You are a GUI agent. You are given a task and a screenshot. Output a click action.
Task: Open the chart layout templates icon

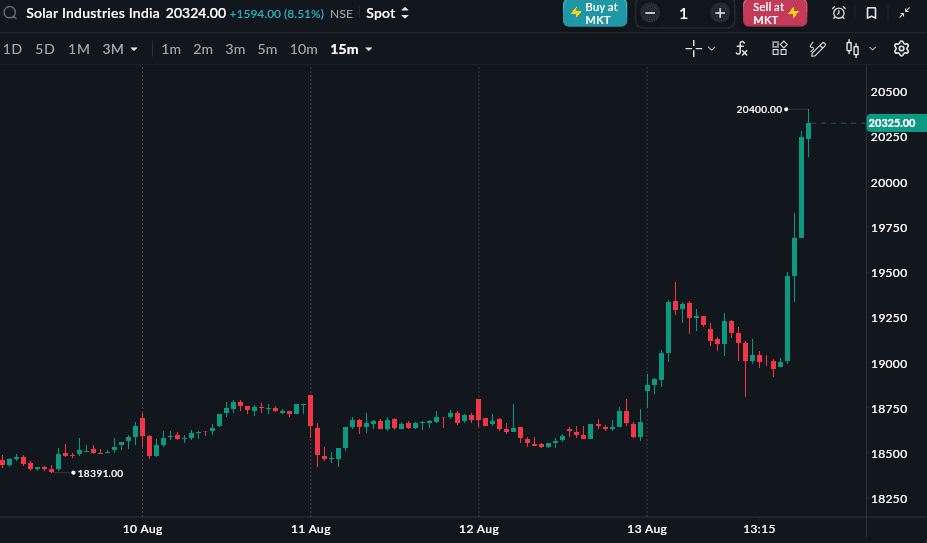(x=780, y=49)
